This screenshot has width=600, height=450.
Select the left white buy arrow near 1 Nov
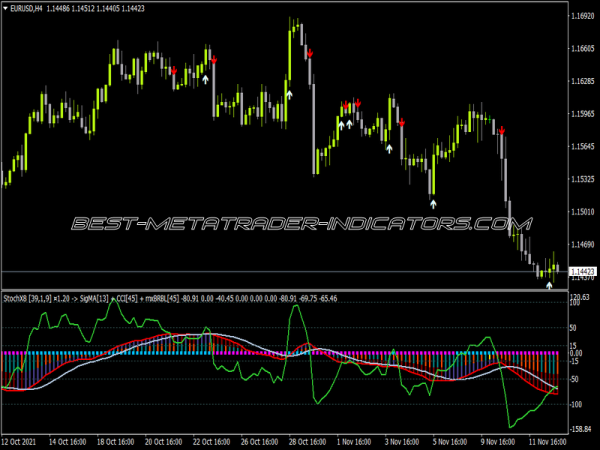pyautogui.click(x=341, y=125)
